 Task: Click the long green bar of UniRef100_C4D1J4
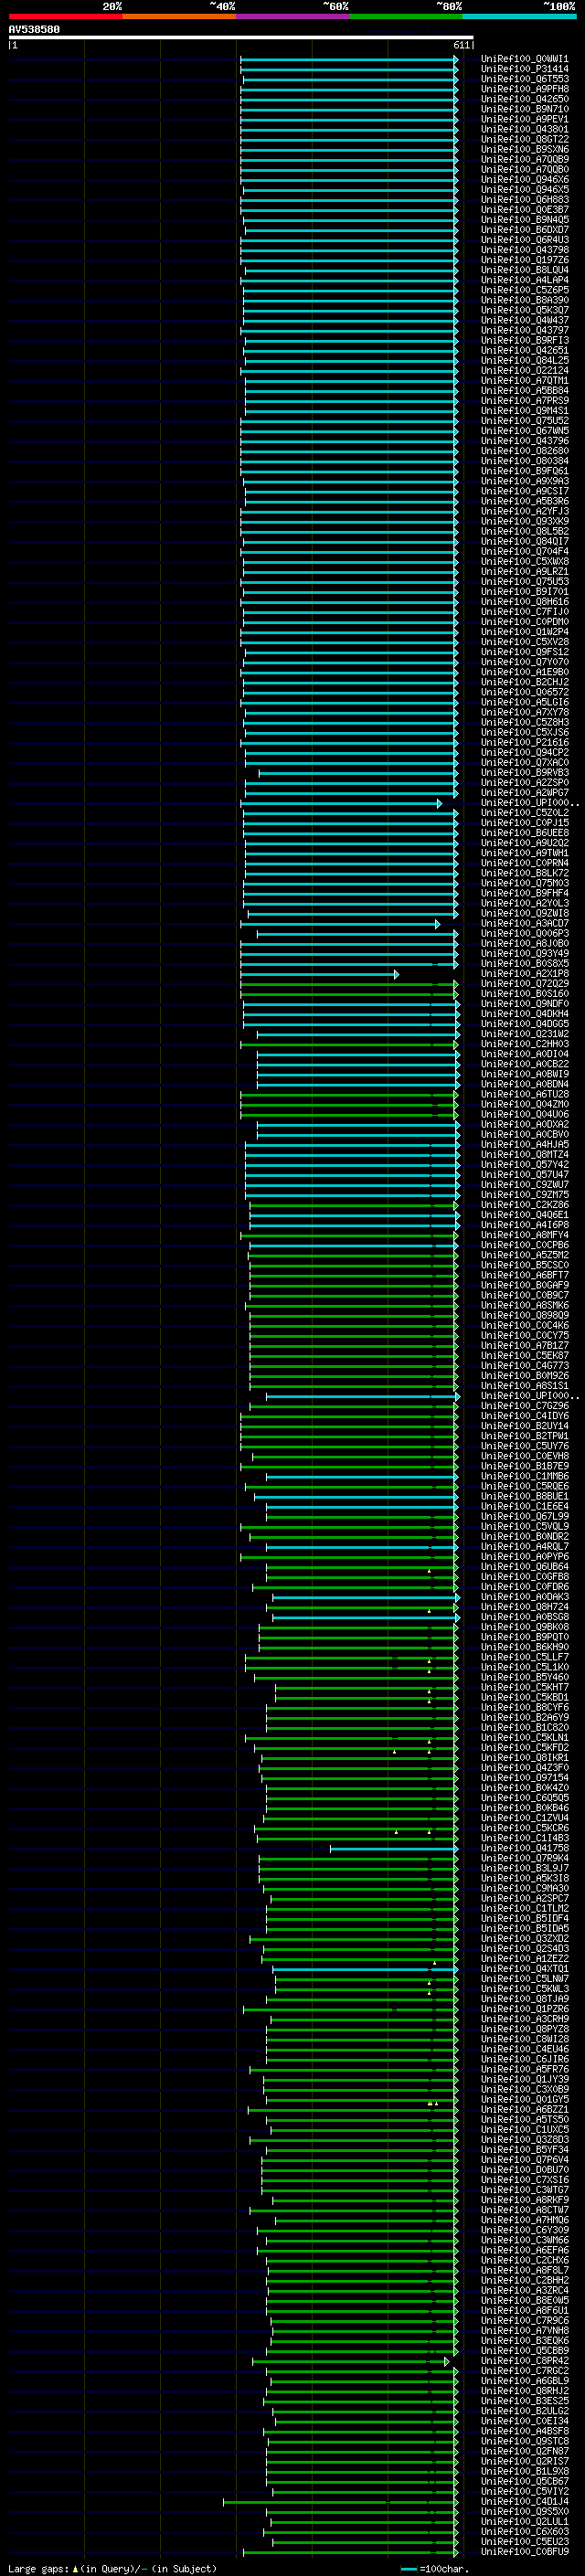coord(341,2502)
